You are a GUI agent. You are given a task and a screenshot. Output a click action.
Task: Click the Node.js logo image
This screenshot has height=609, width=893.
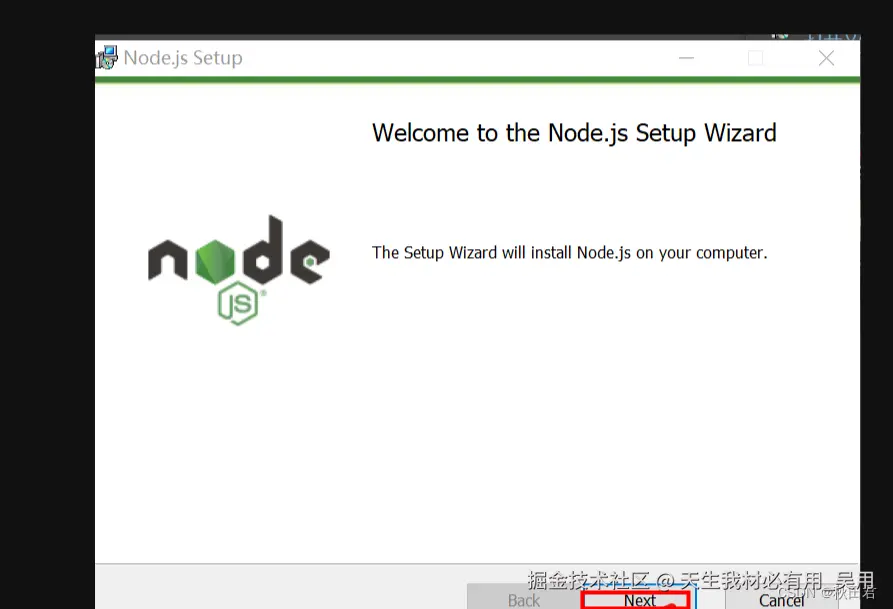[x=239, y=270]
